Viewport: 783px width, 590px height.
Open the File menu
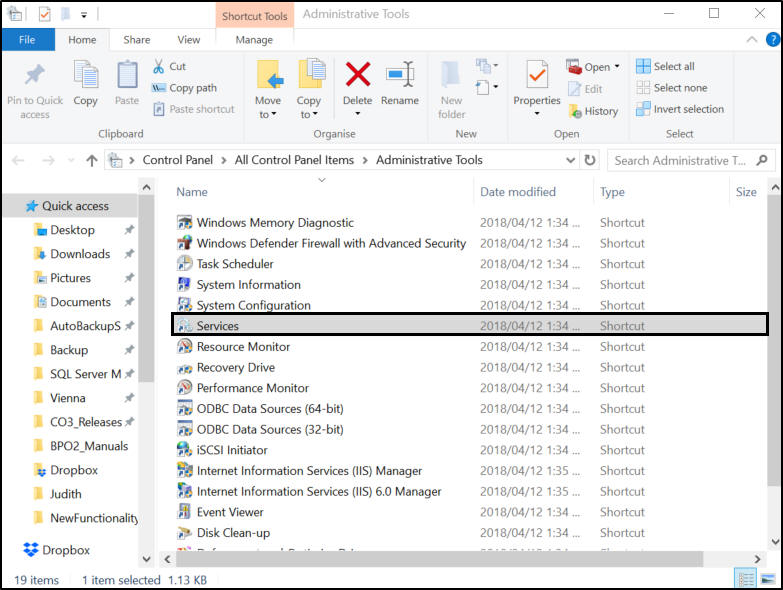click(x=27, y=39)
